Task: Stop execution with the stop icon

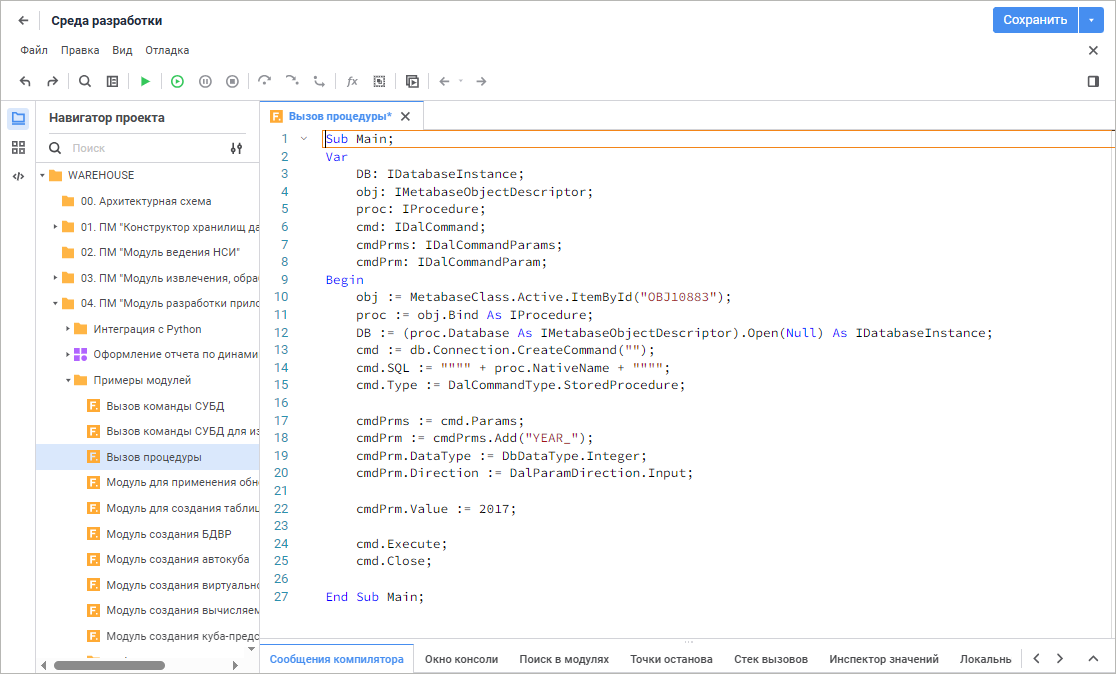Action: tap(232, 81)
